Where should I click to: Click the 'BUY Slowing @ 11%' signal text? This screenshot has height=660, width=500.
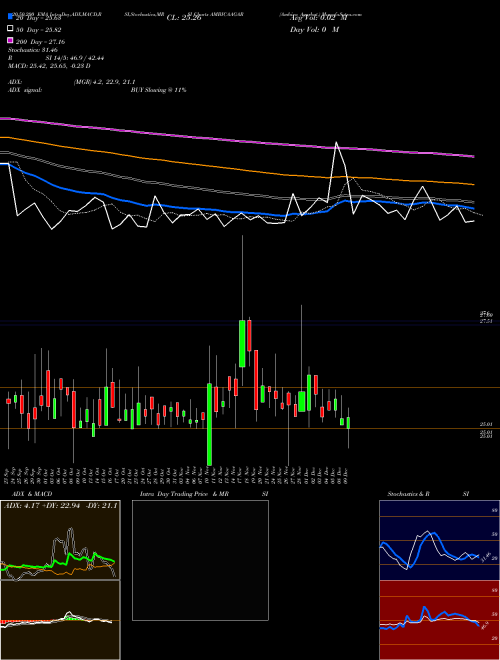click(158, 90)
